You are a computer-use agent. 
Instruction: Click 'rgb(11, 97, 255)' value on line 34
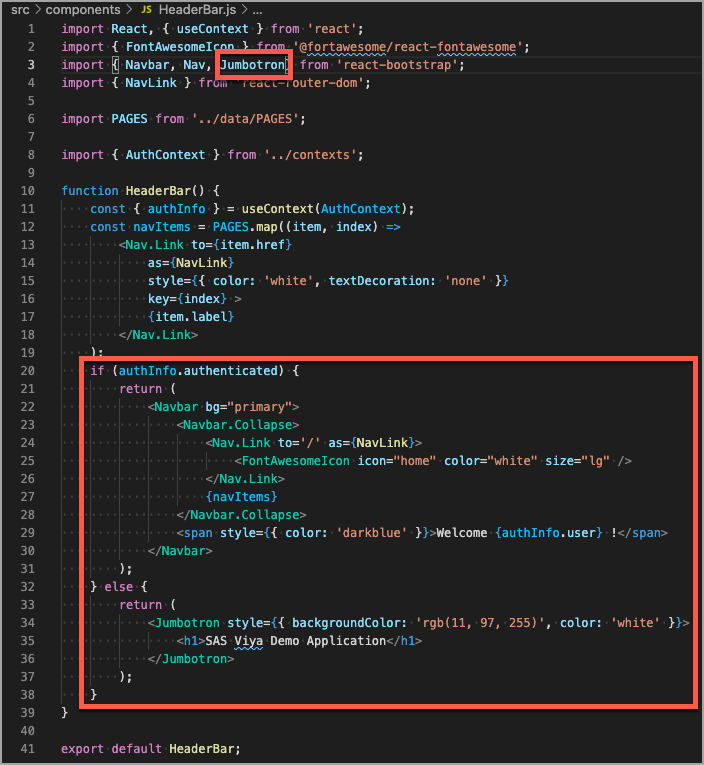[480, 623]
